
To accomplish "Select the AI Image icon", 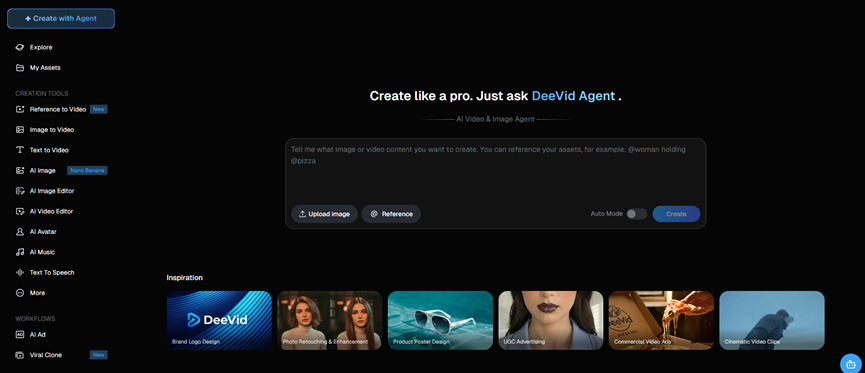I will tap(20, 170).
